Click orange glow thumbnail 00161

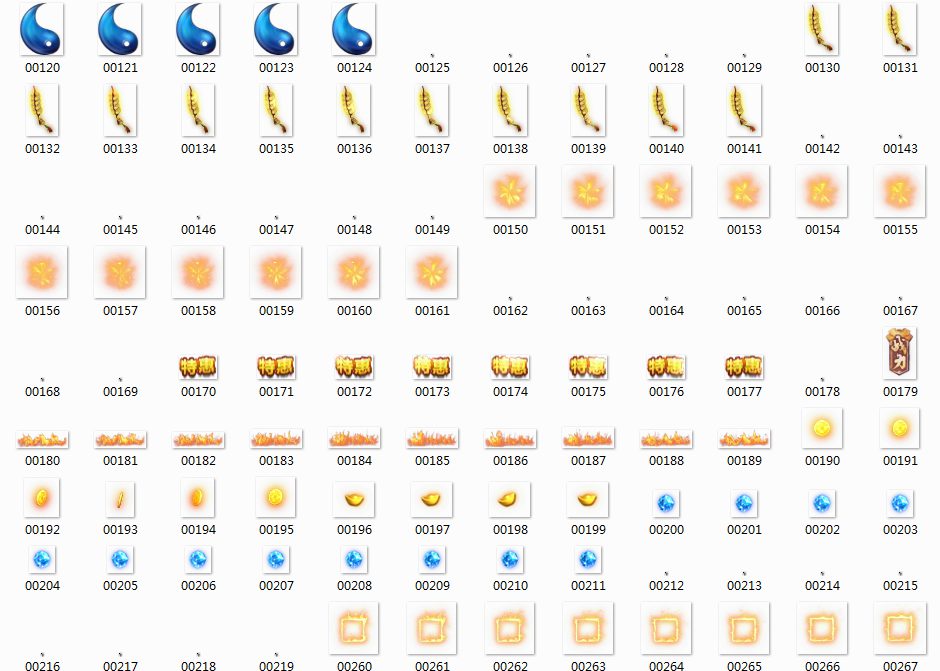(x=432, y=272)
